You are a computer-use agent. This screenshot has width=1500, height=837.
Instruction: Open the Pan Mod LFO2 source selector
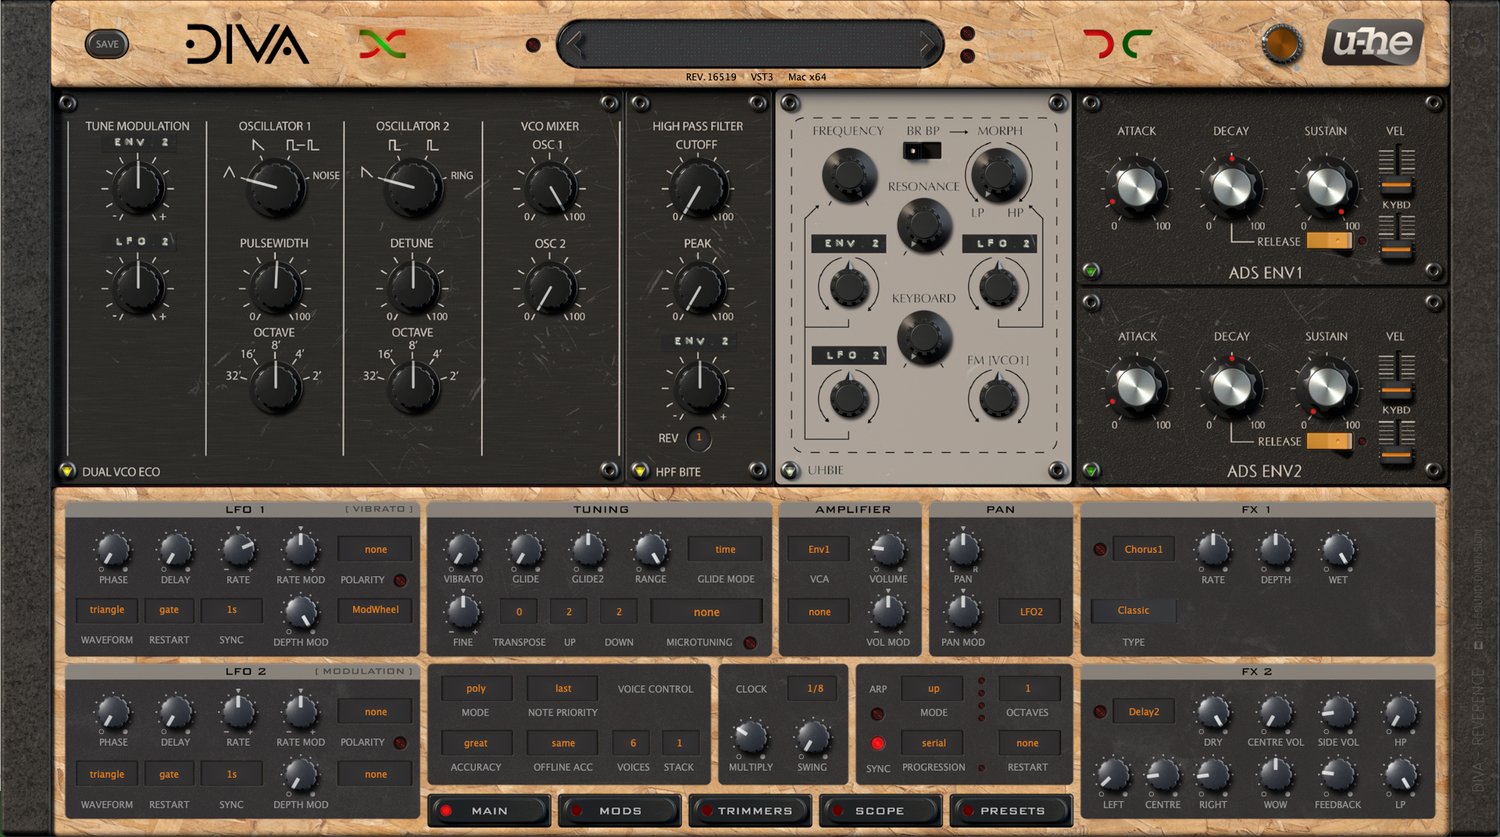[1031, 612]
